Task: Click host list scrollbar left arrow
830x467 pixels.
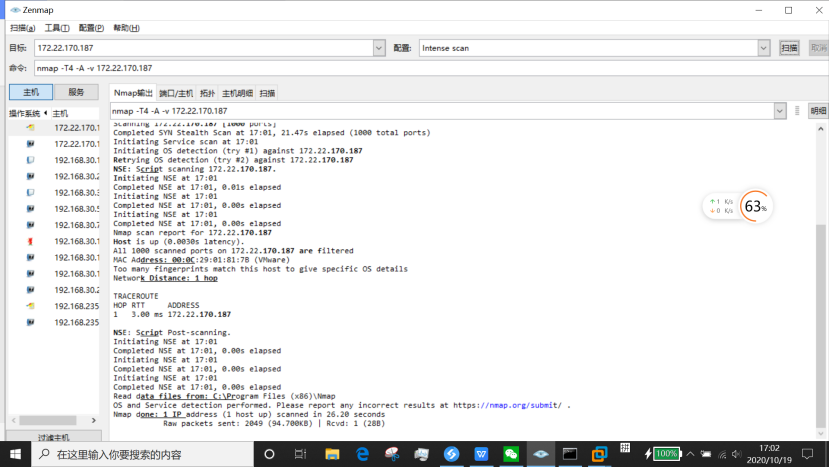Action: point(14,420)
